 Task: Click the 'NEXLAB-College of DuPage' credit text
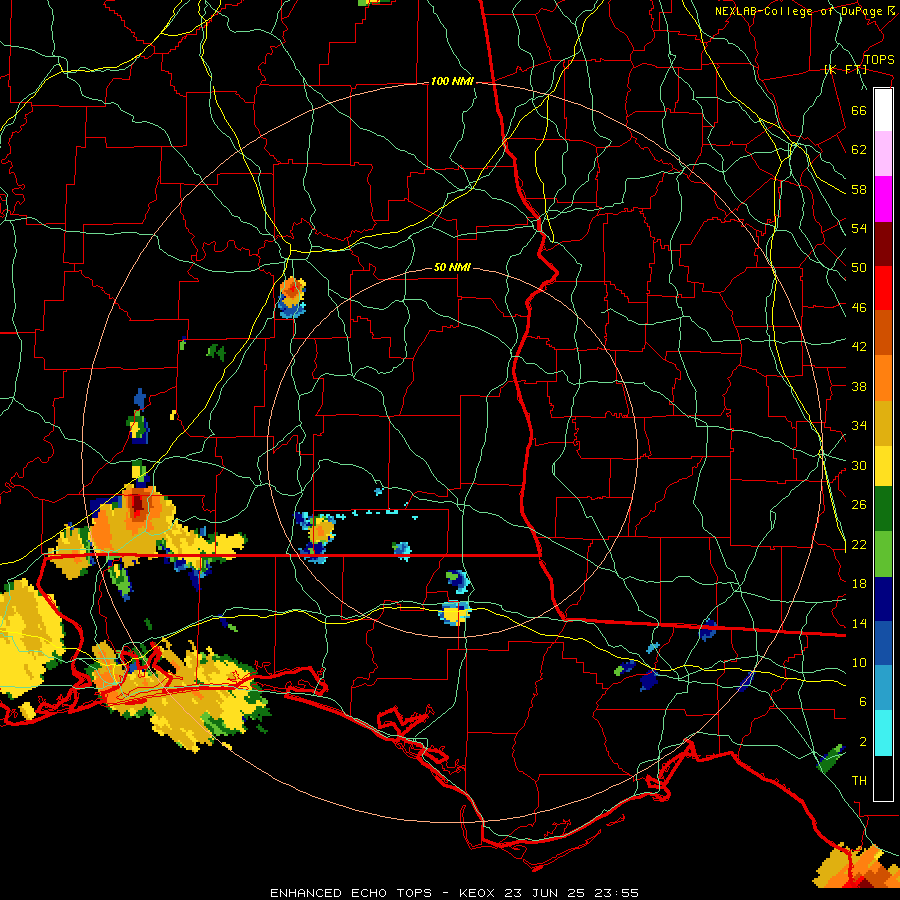click(x=798, y=11)
